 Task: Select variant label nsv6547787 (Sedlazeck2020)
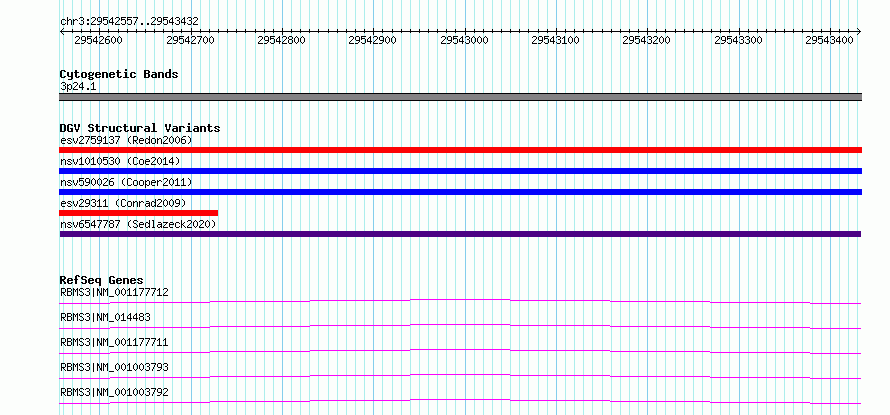click(x=138, y=224)
